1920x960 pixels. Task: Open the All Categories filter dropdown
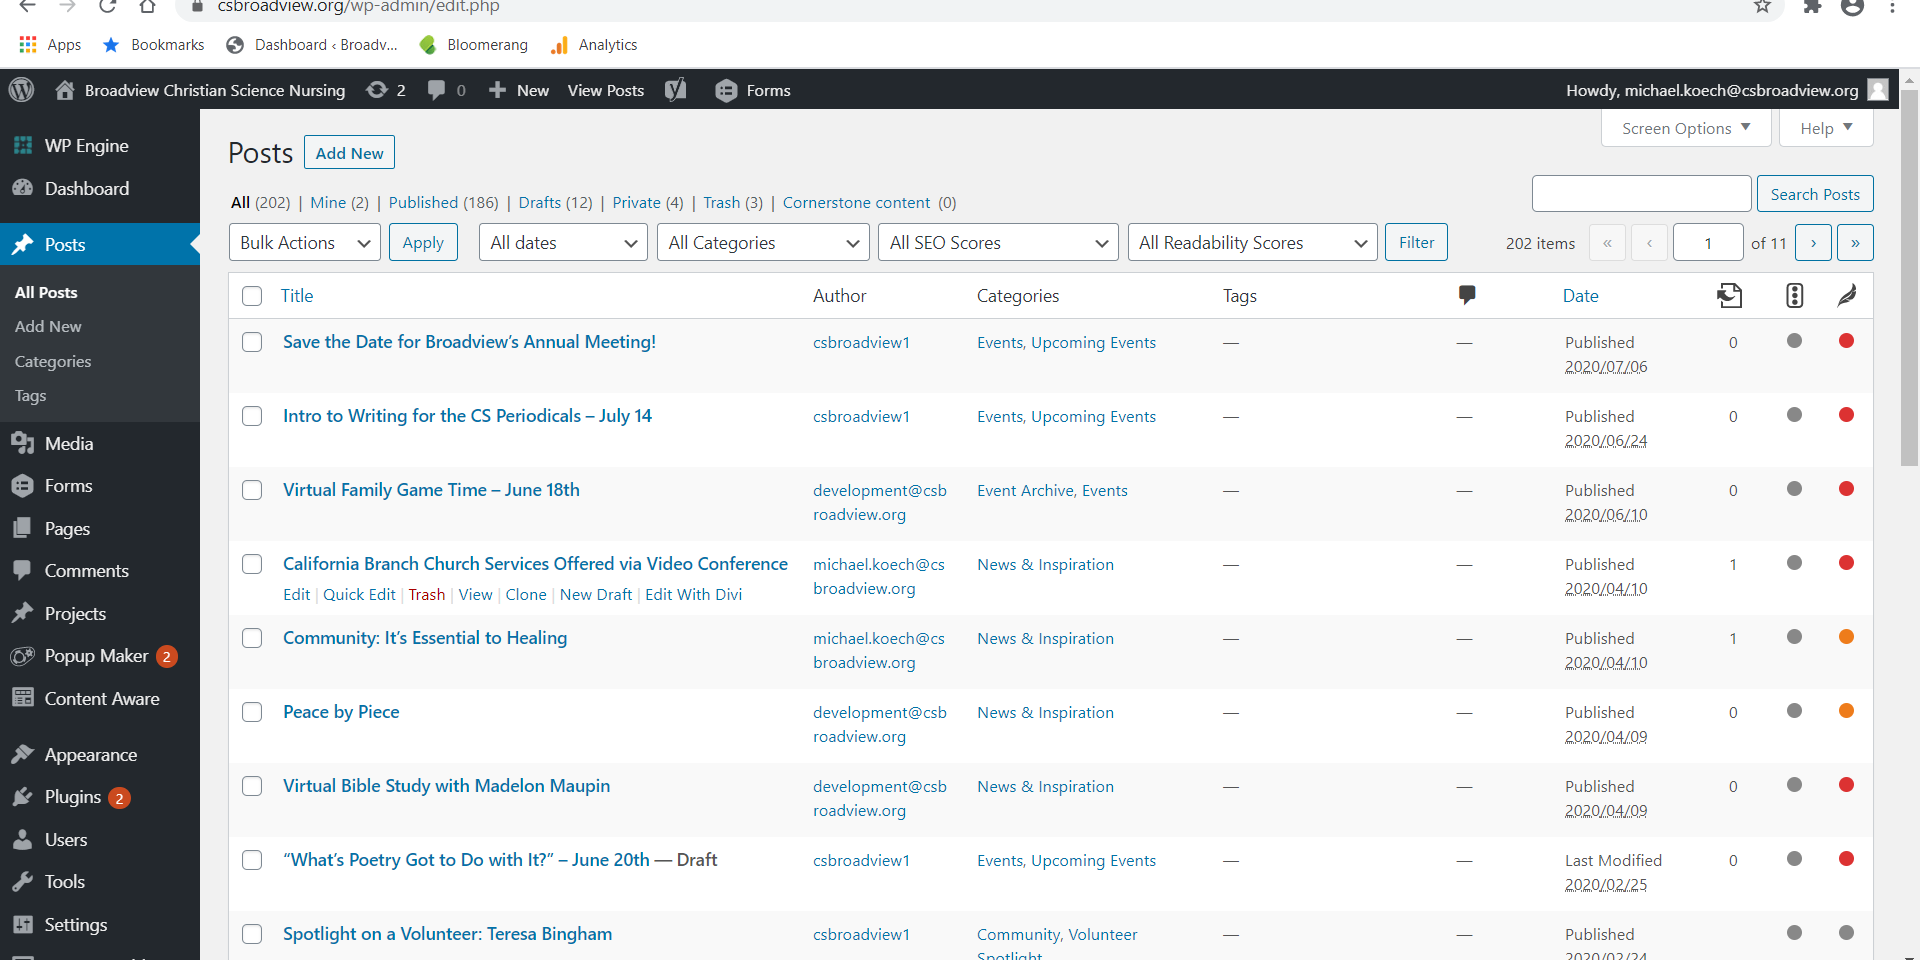tap(762, 242)
